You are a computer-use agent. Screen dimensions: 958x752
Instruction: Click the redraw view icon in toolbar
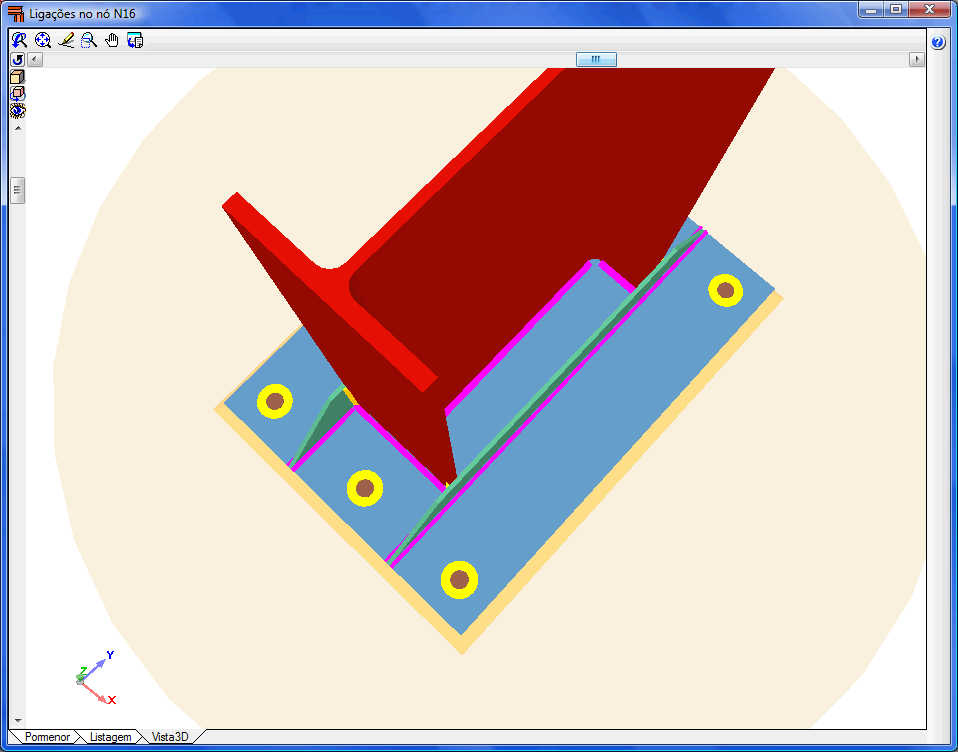pos(20,40)
